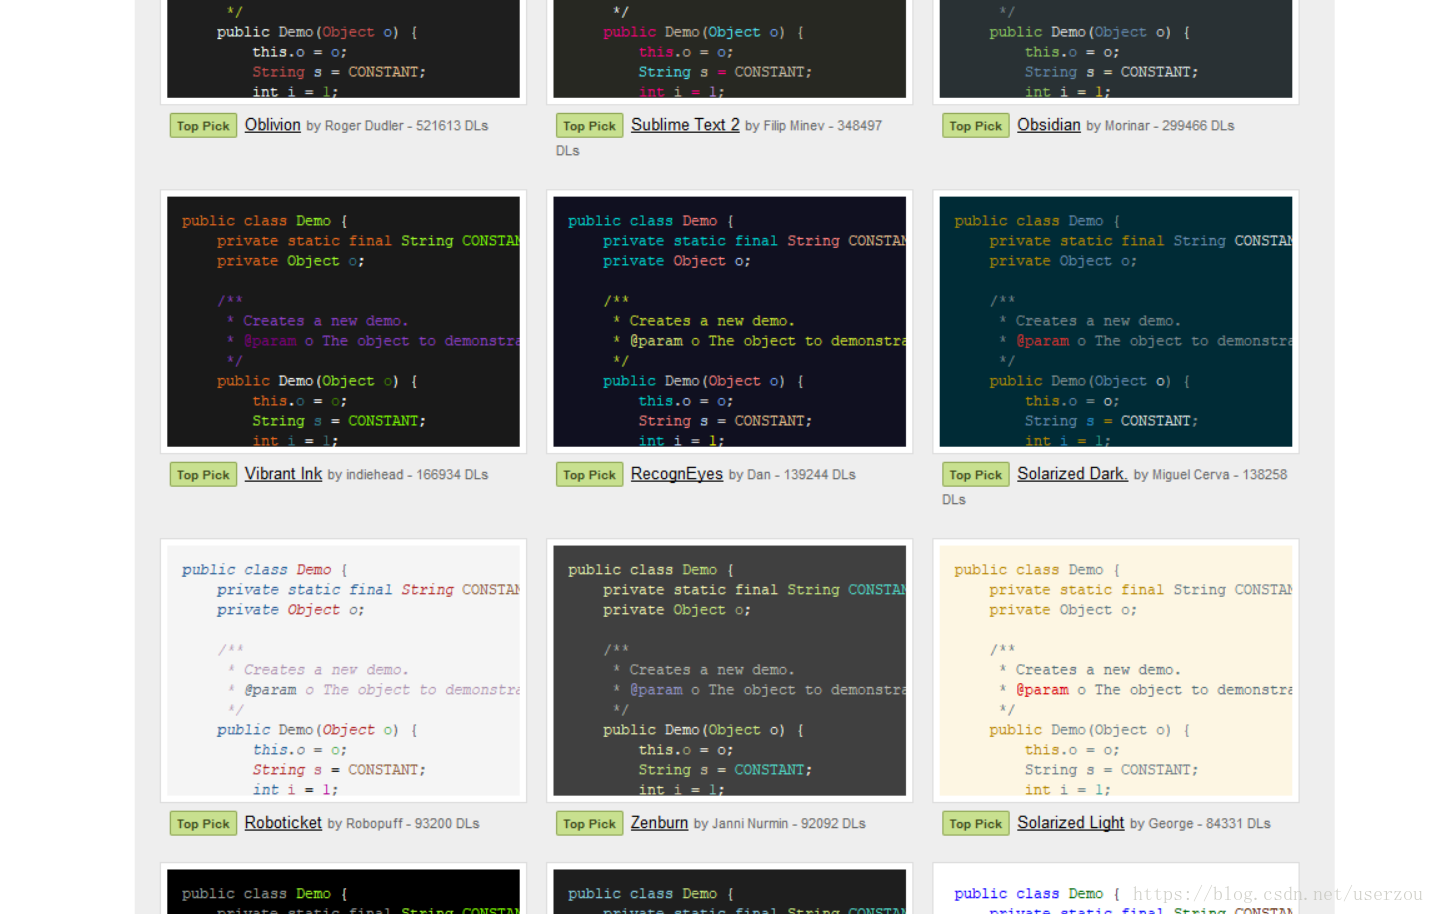Screen dimensions: 1434x914
Task: Click the Top Pick badge beside Zenburn
Action: tap(589, 824)
